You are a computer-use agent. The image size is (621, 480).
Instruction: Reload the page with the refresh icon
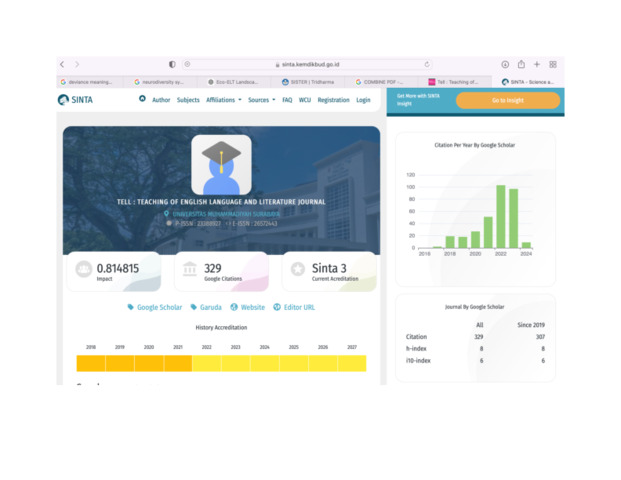click(x=427, y=64)
